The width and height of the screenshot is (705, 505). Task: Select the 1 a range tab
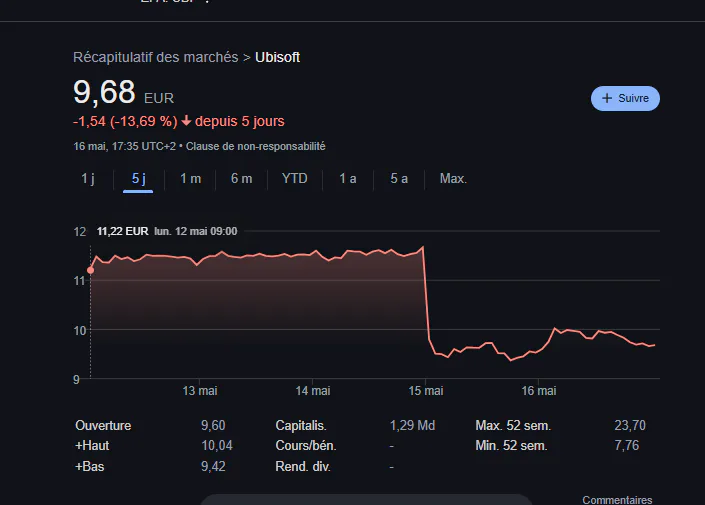click(x=348, y=179)
